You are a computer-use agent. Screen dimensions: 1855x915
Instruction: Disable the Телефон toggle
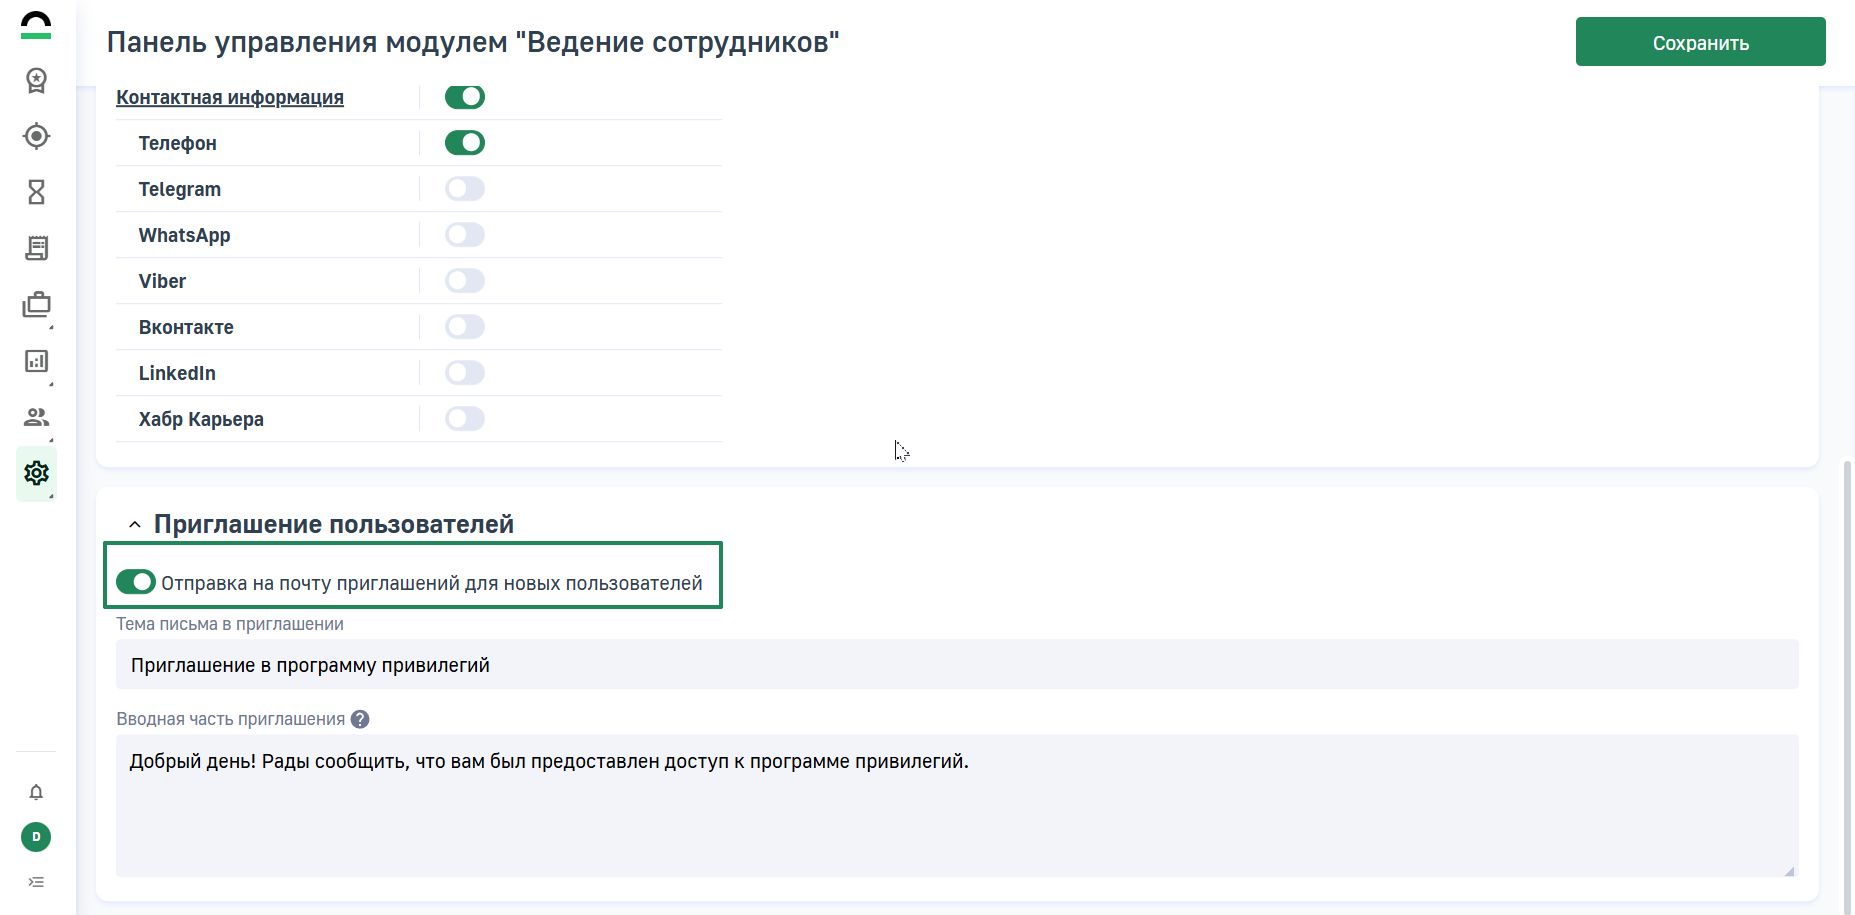coord(465,143)
